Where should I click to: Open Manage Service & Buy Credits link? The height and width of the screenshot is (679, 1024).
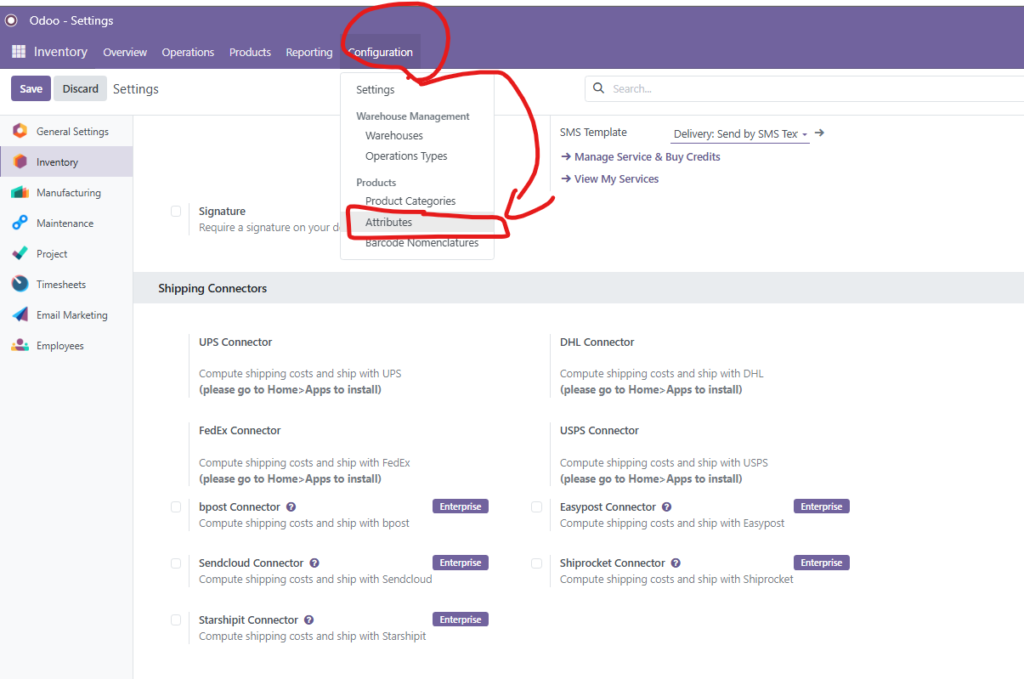click(x=646, y=157)
